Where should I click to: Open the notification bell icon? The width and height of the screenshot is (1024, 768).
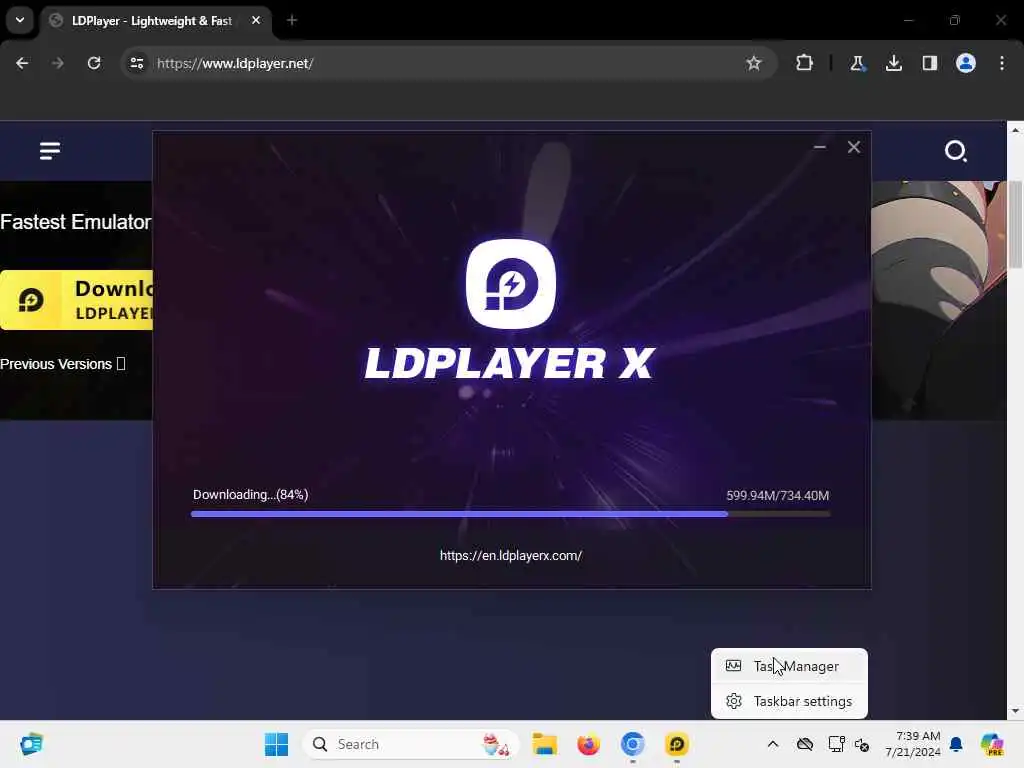956,744
